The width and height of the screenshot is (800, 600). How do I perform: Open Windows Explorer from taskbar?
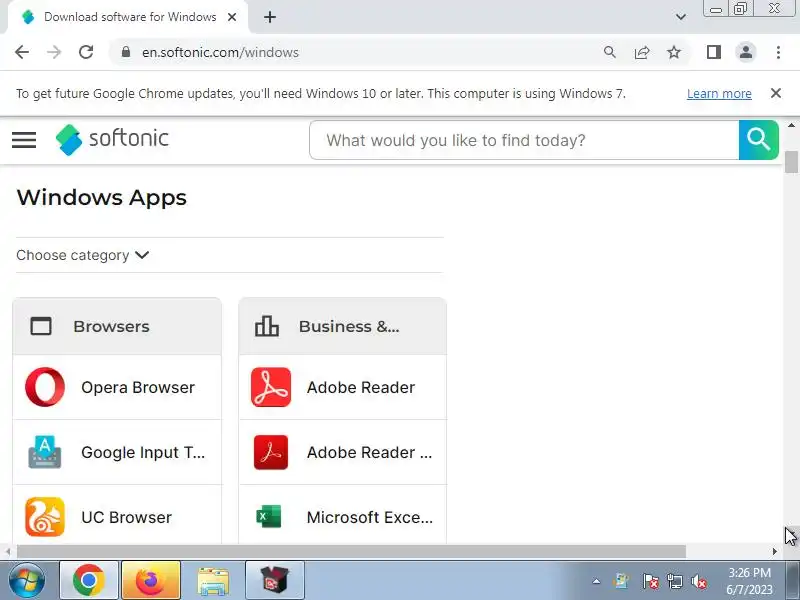[x=213, y=581]
